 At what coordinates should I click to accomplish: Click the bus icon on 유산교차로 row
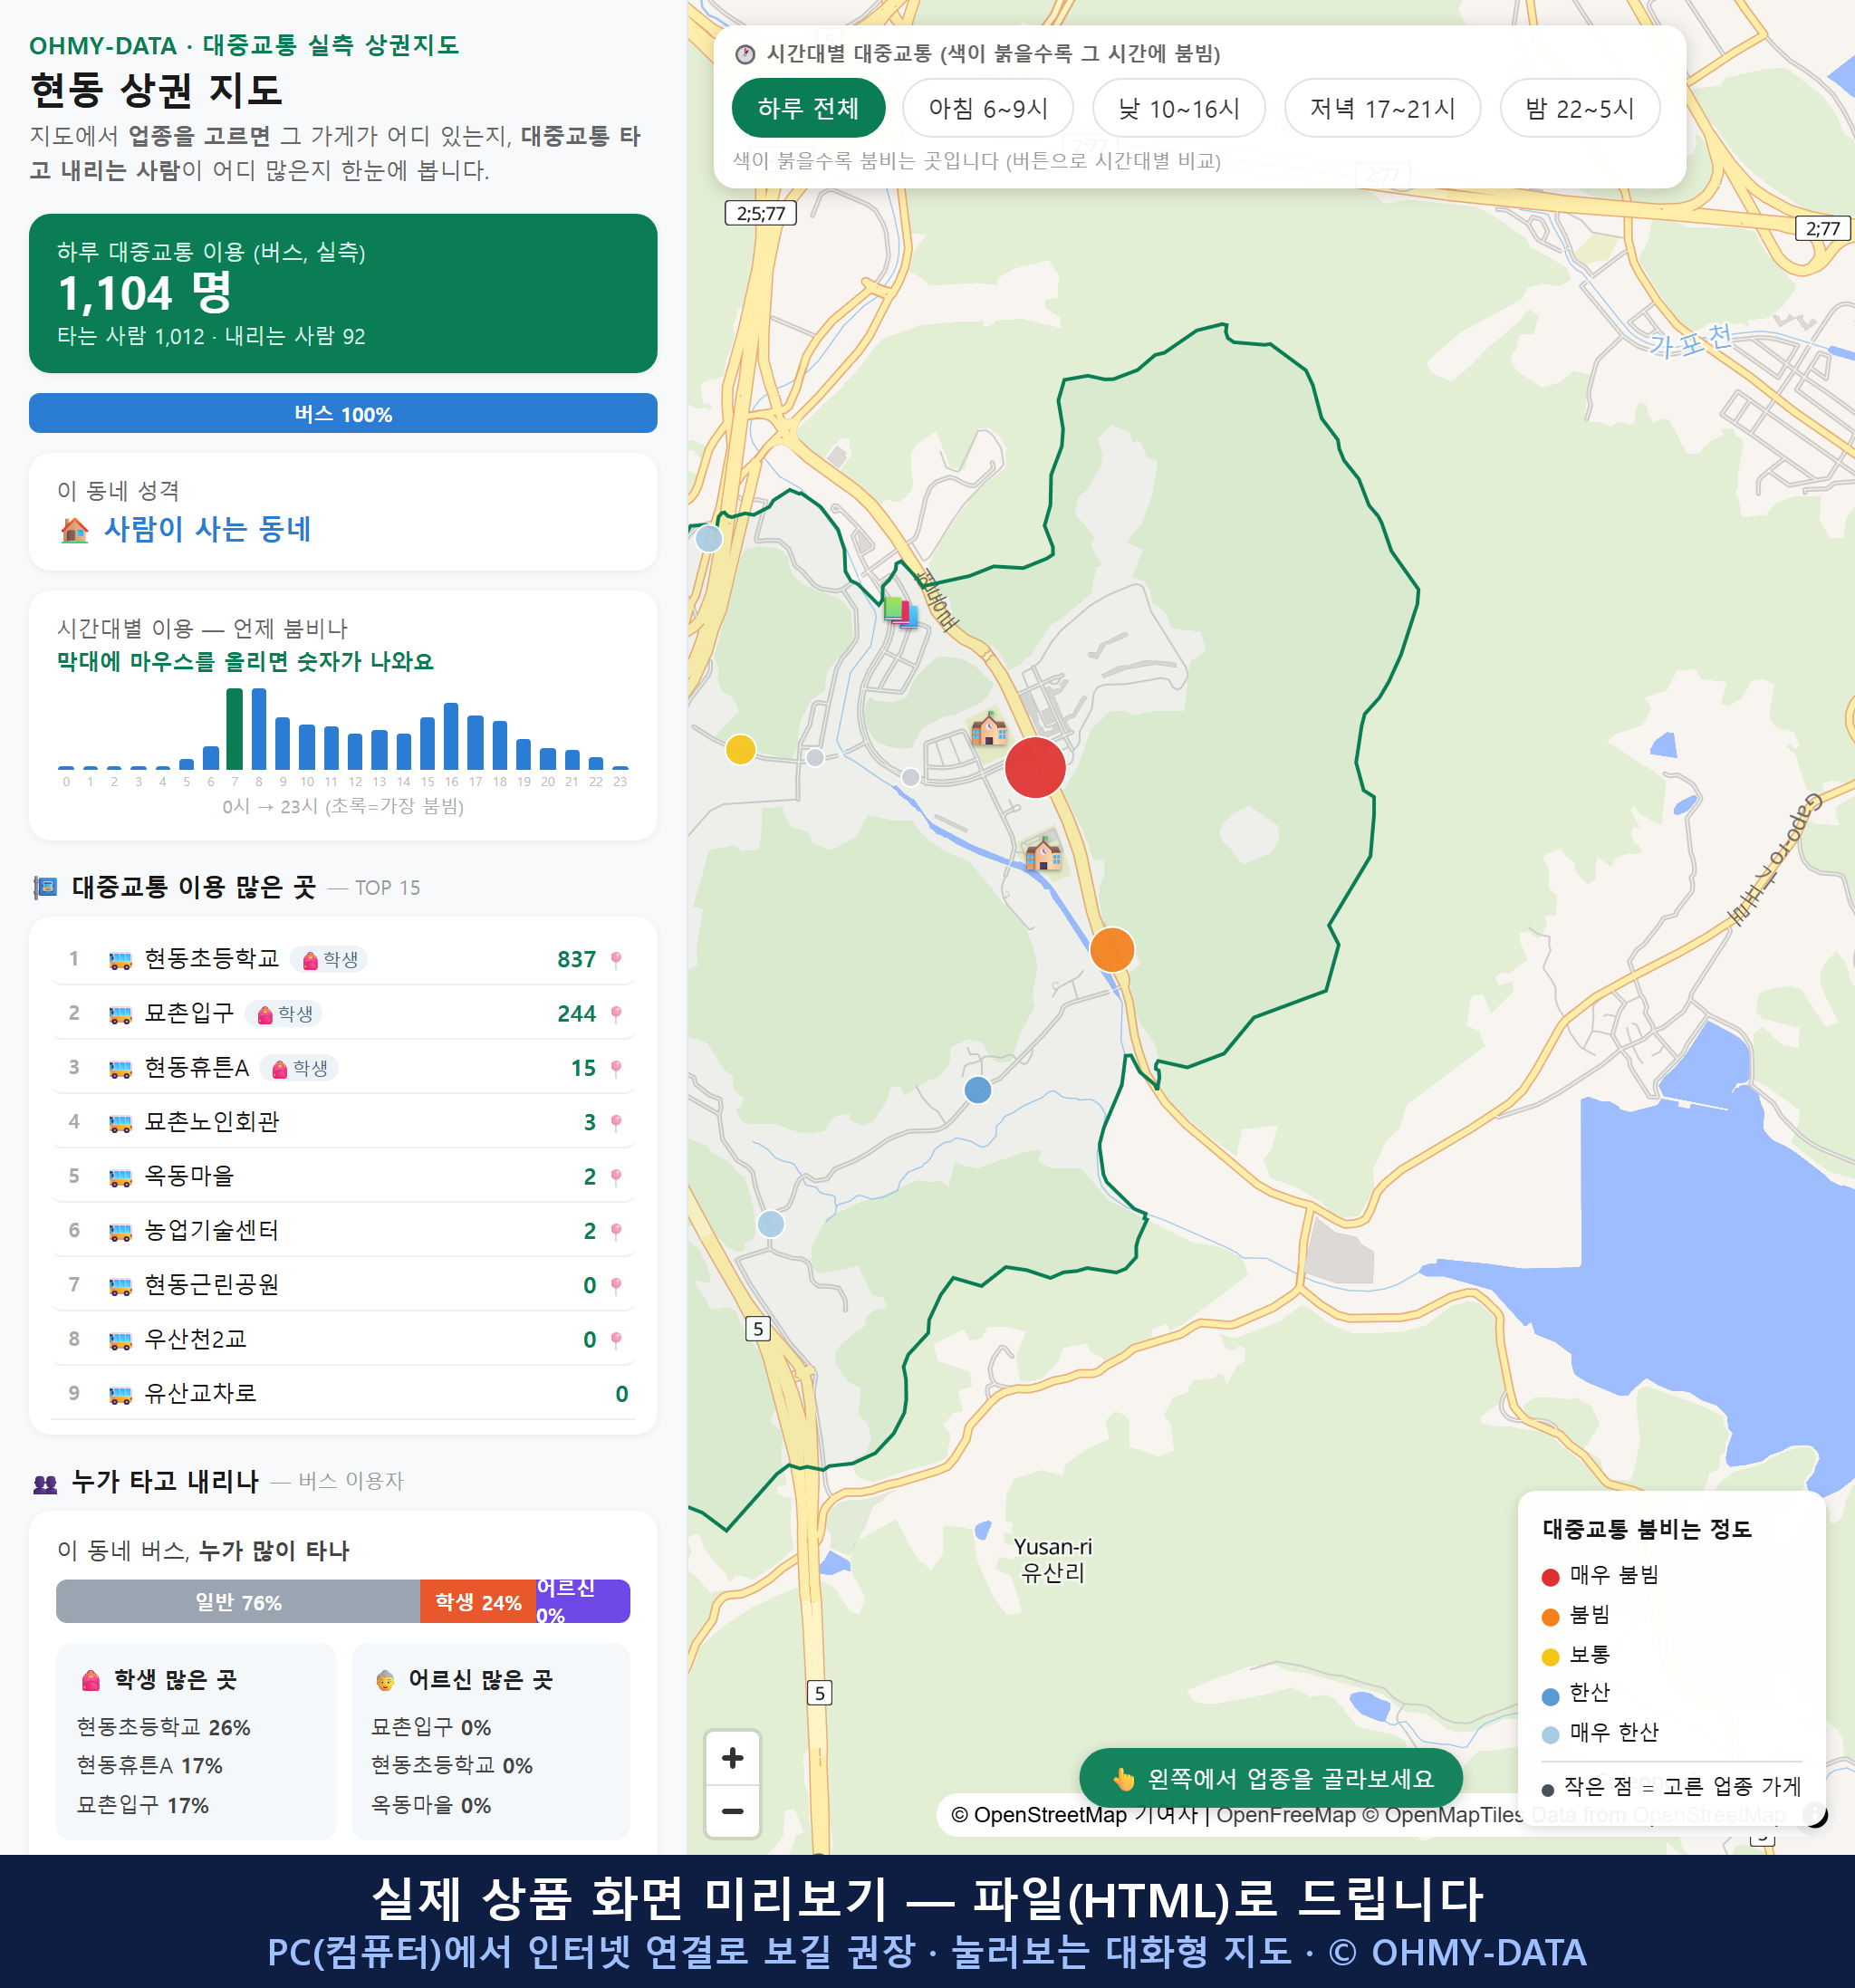[120, 1394]
